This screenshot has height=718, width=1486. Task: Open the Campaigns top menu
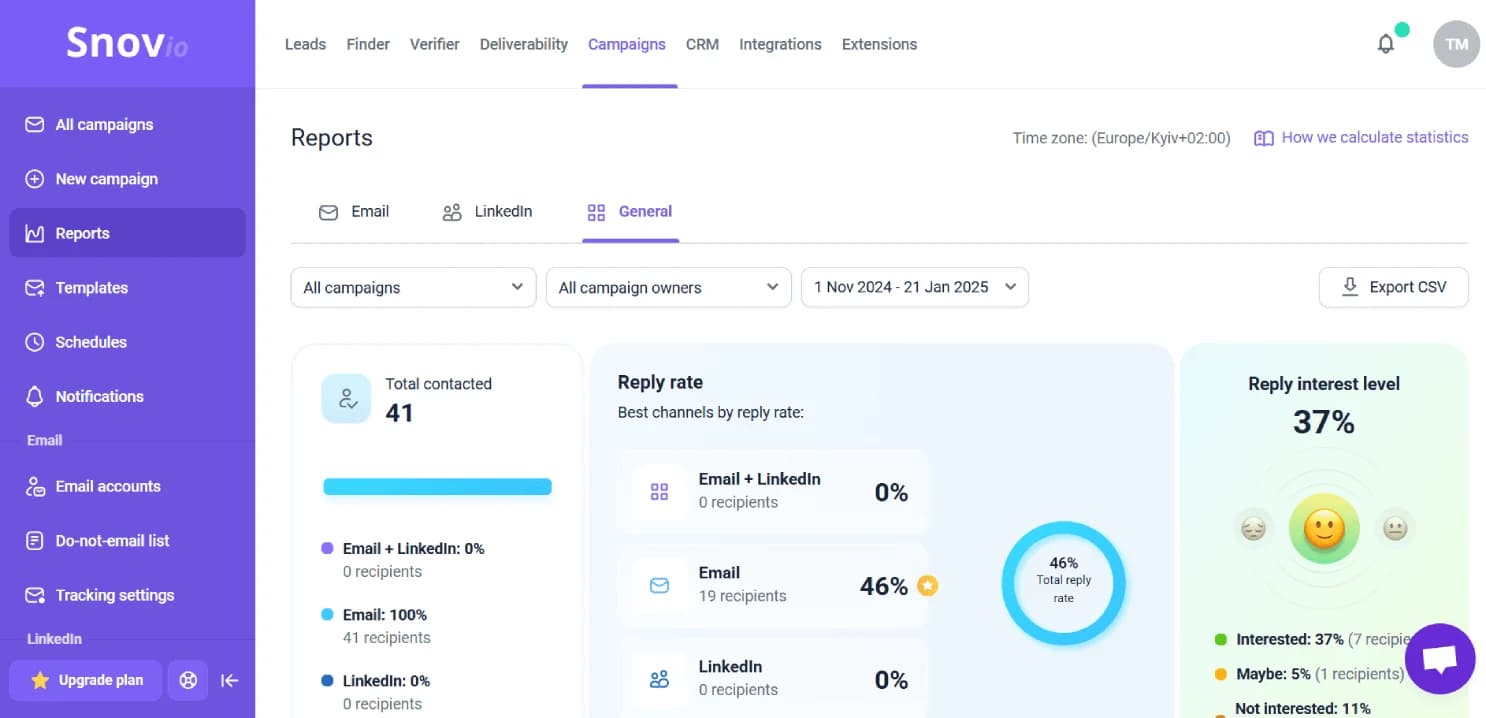pyautogui.click(x=627, y=44)
